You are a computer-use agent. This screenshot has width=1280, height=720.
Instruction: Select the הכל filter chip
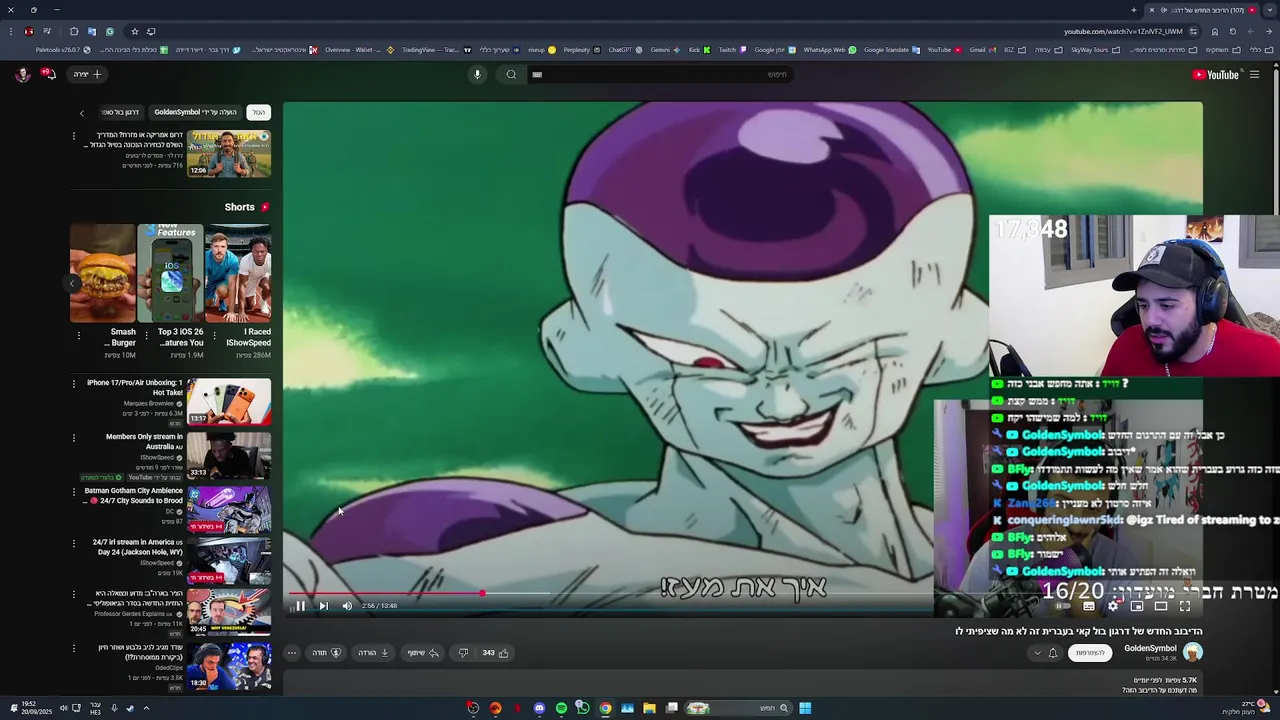pos(259,112)
